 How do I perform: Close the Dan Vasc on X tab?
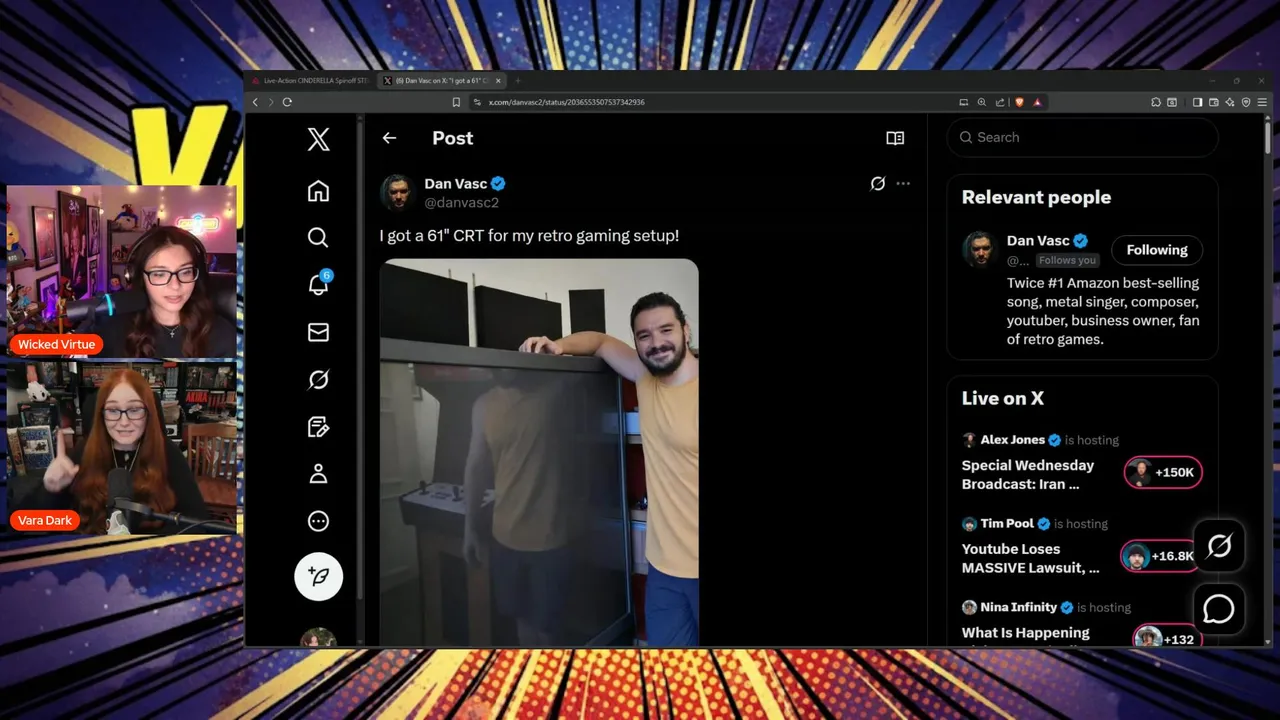tap(498, 80)
